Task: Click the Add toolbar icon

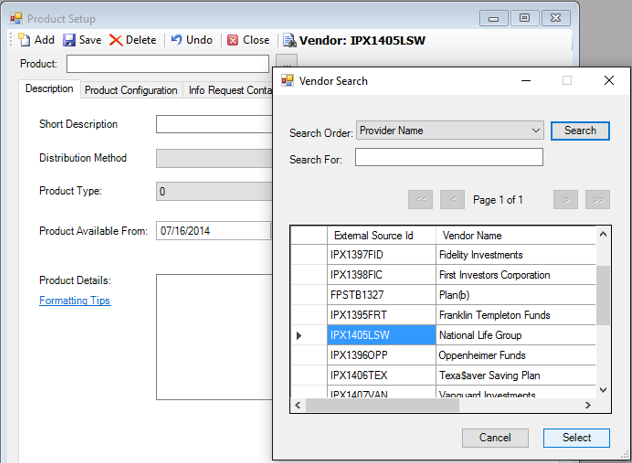Action: pyautogui.click(x=25, y=40)
